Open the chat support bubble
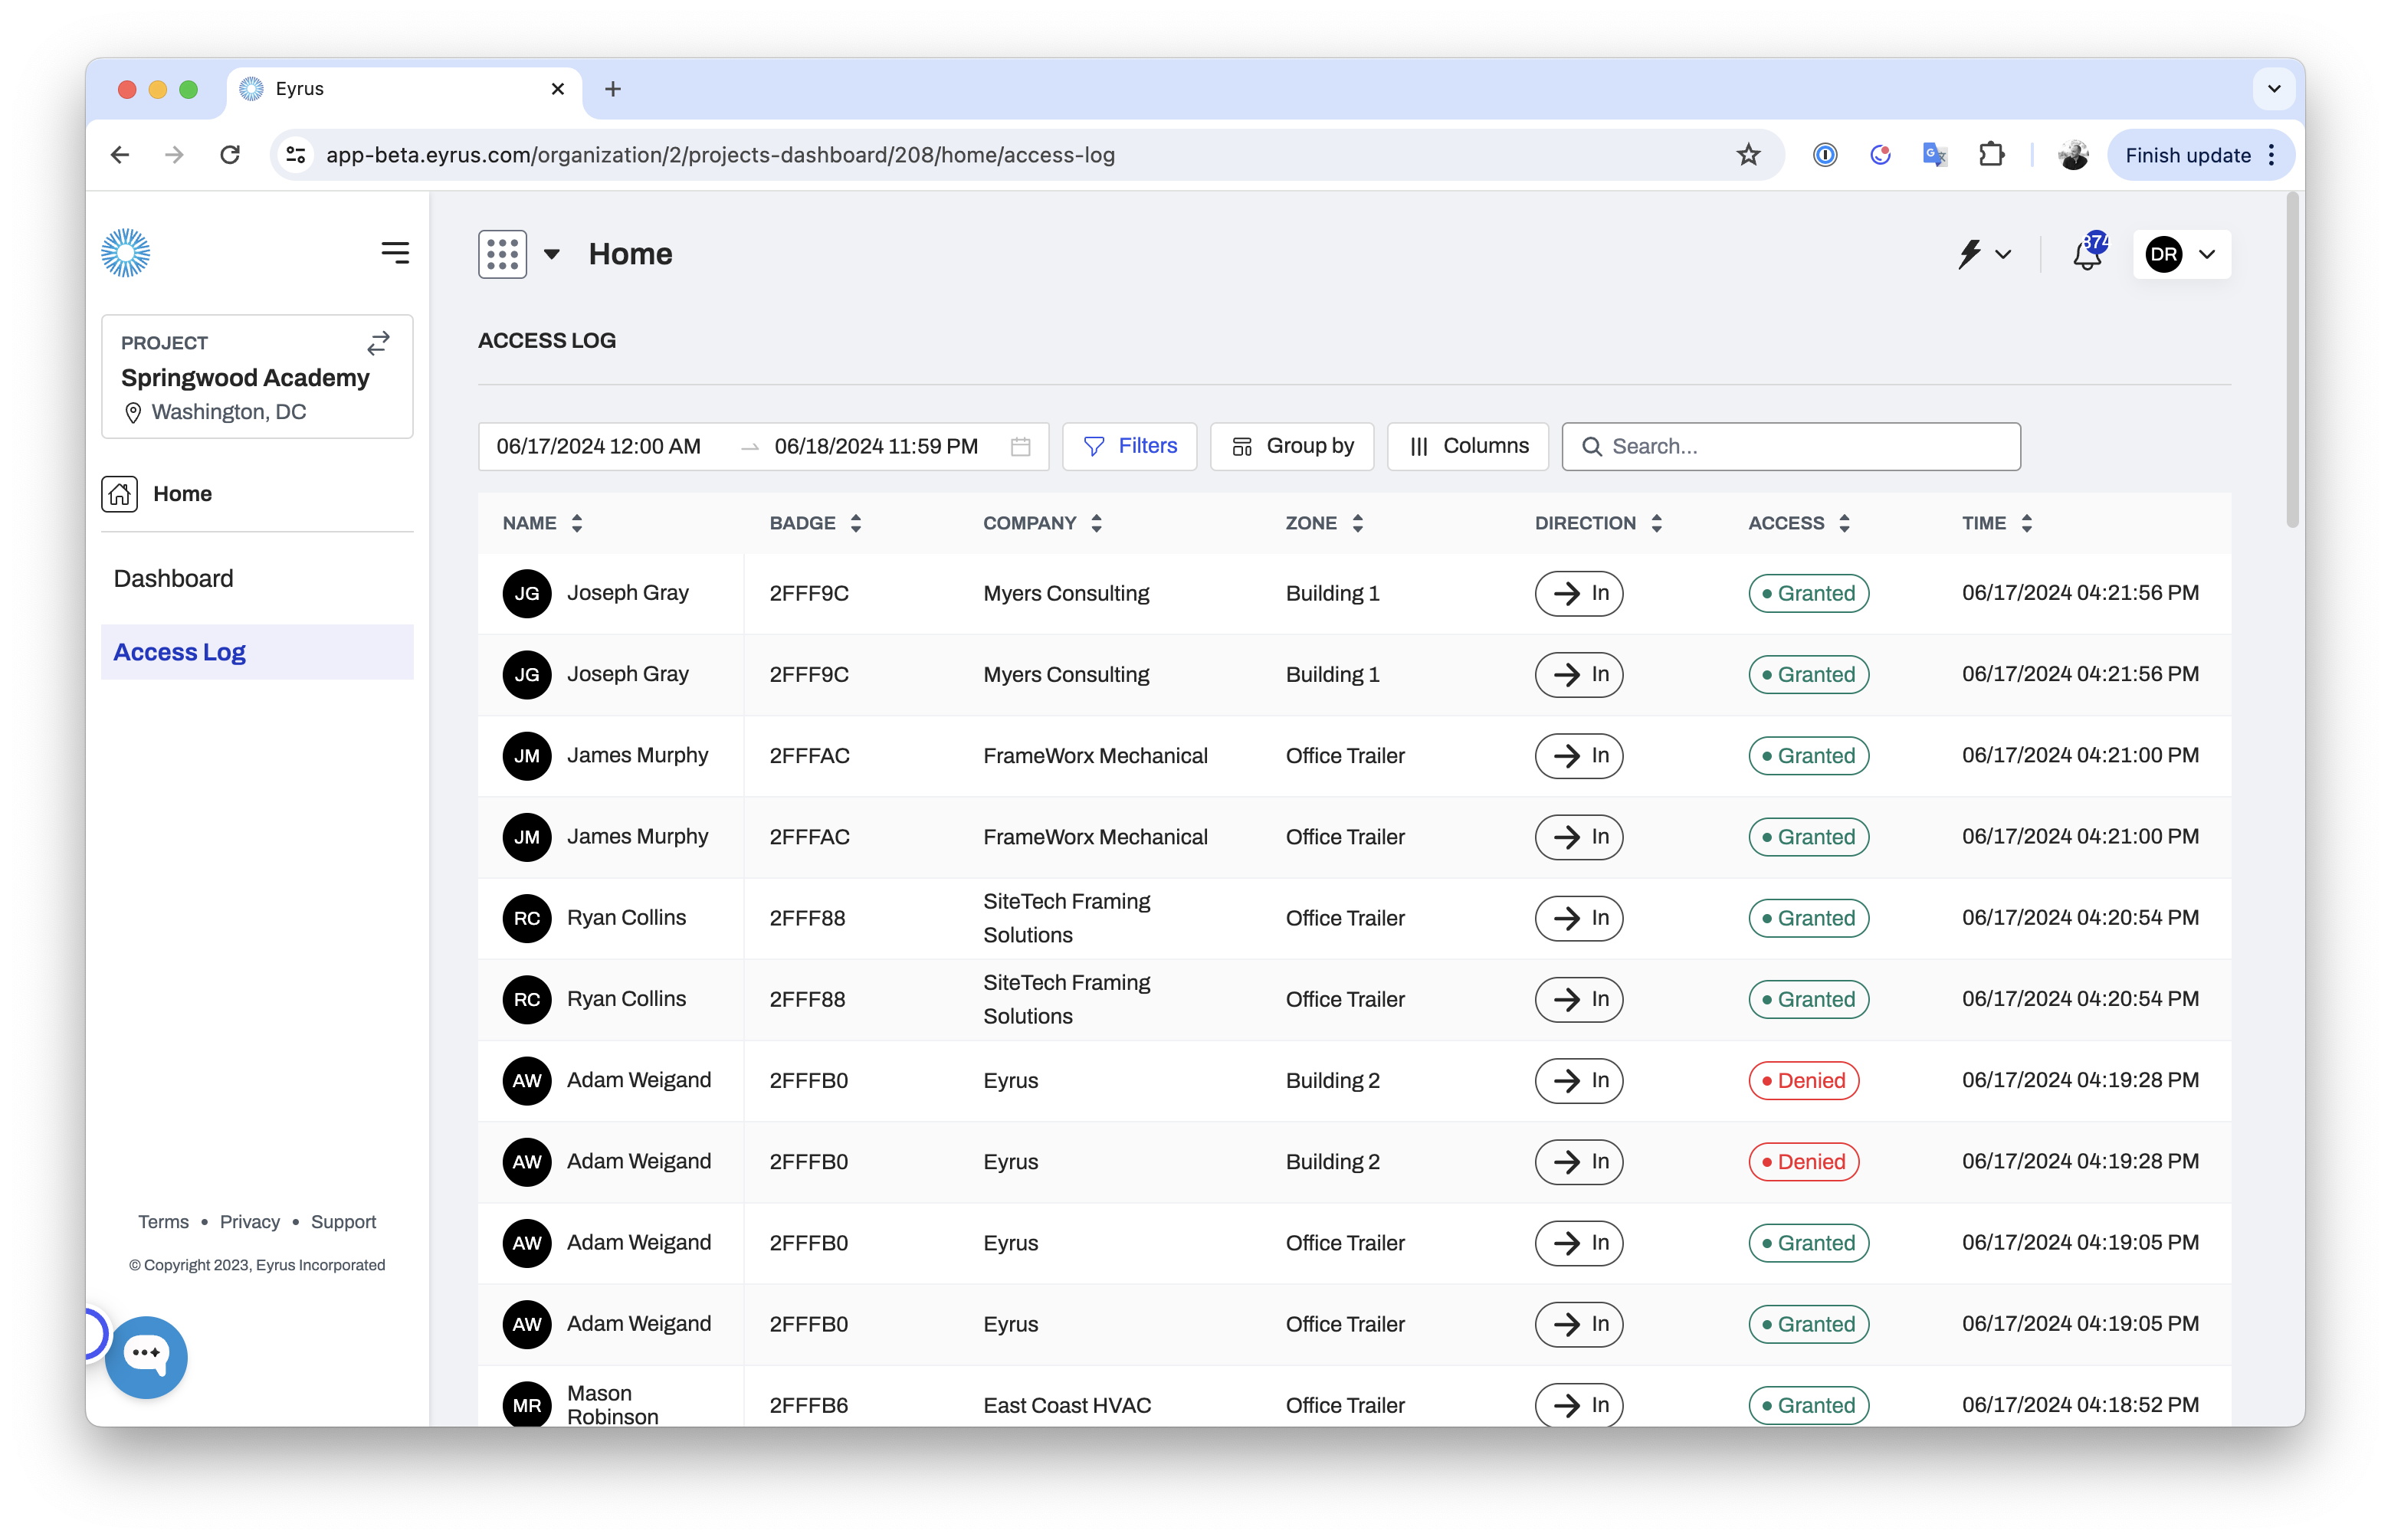 pos(146,1356)
